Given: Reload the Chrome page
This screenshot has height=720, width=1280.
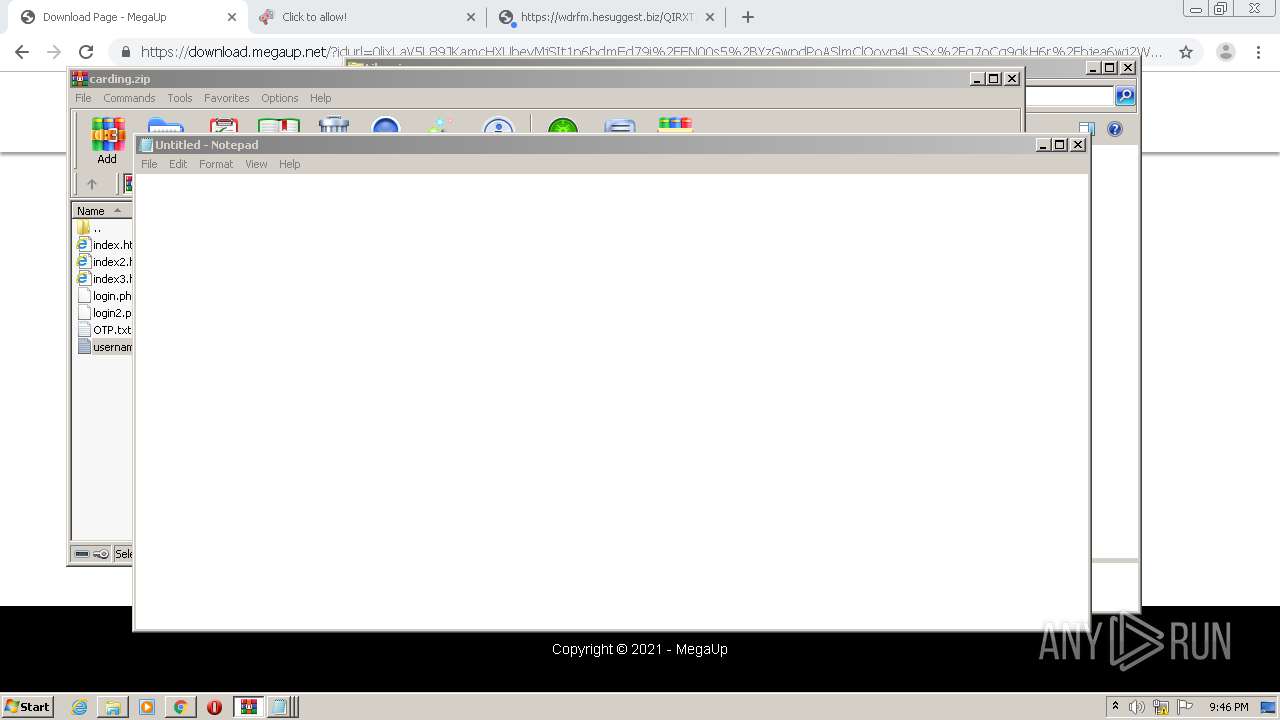Looking at the screenshot, I should click(86, 52).
